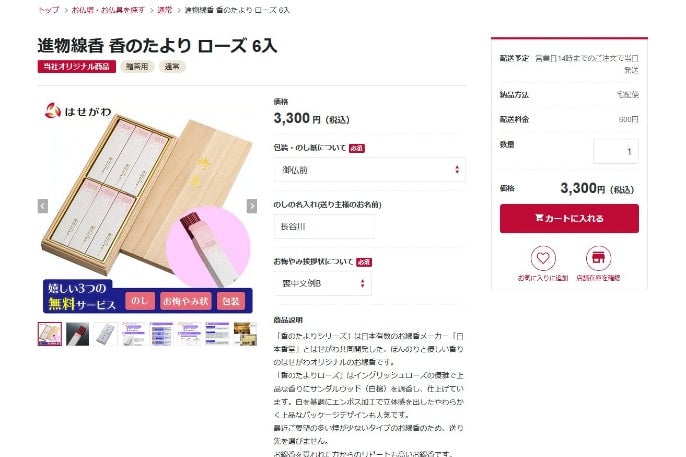The width and height of the screenshot is (686, 457).
Task: Open 包装・のし紙 dropdown showing 御仏前
Action: coord(370,170)
